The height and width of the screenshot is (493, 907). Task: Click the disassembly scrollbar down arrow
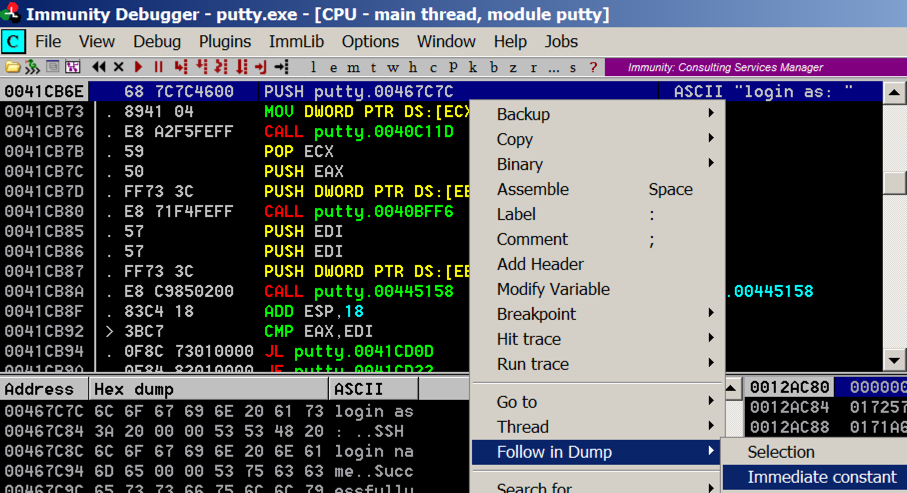click(895, 361)
